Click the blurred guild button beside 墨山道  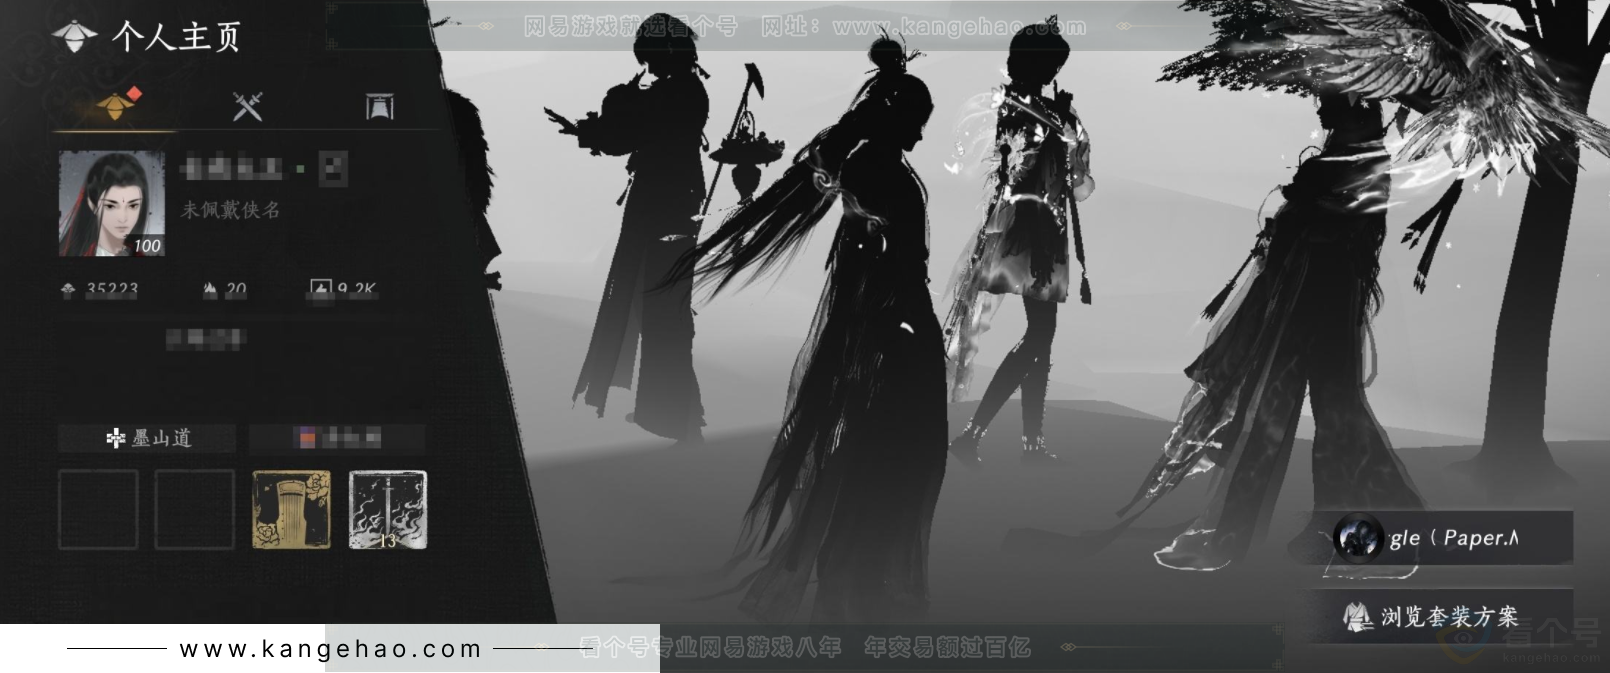(337, 438)
